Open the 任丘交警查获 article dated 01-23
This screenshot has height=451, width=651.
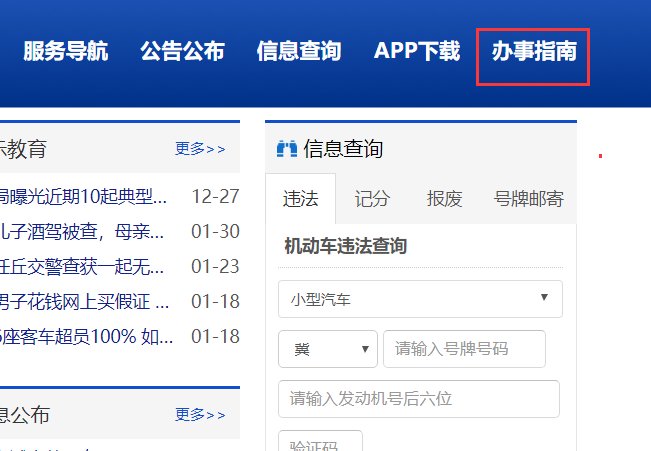click(82, 267)
